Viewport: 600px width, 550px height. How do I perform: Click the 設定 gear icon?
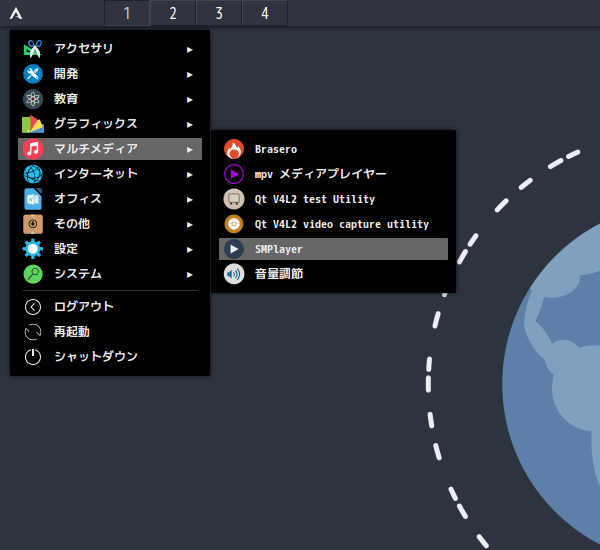tap(33, 249)
